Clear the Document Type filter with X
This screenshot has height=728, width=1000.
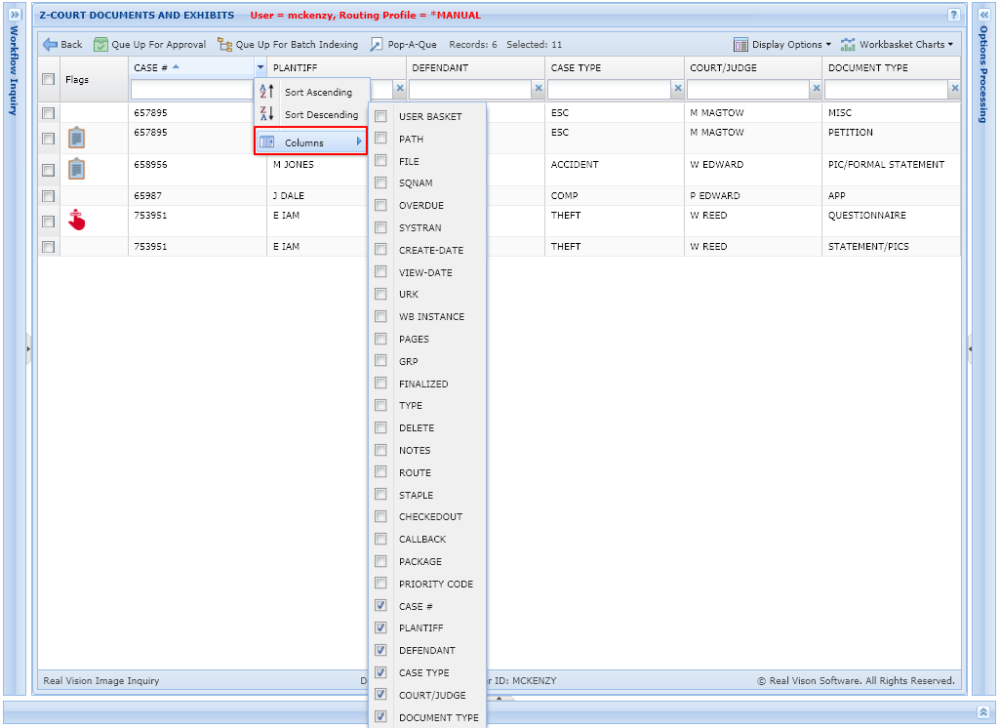(x=955, y=89)
